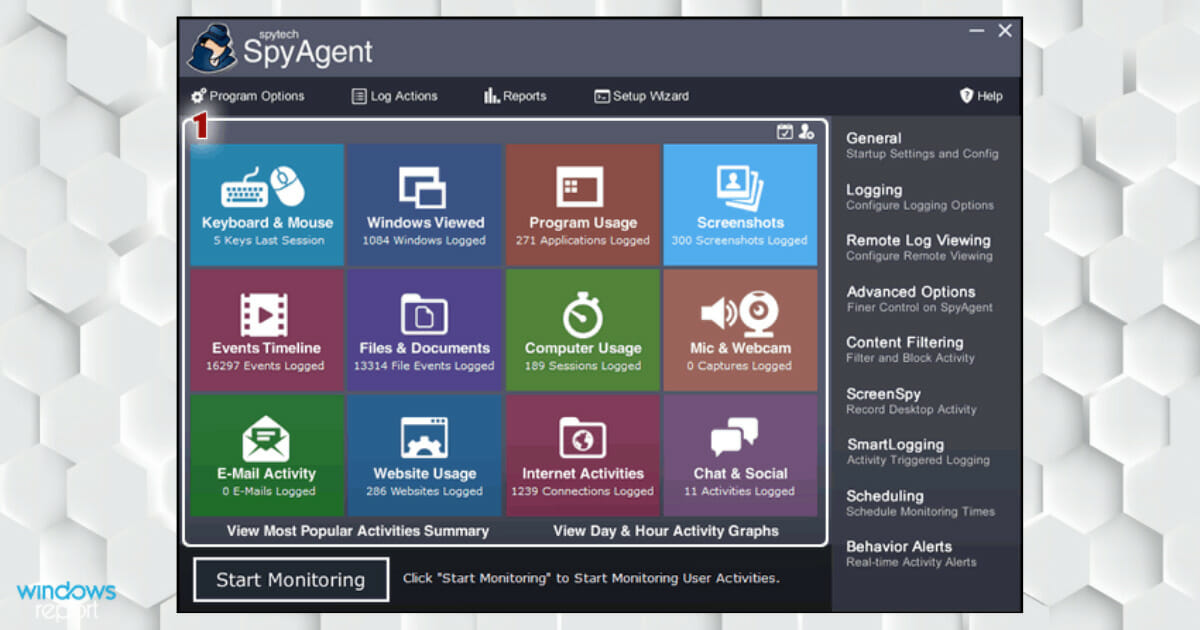
Task: Open the Internet Activities tile
Action: click(x=583, y=455)
